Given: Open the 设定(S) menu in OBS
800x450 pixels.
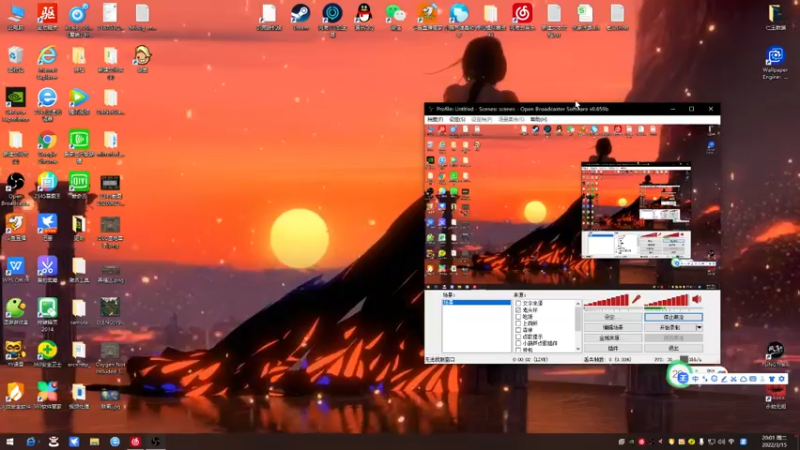Looking at the screenshot, I should coord(457,119).
